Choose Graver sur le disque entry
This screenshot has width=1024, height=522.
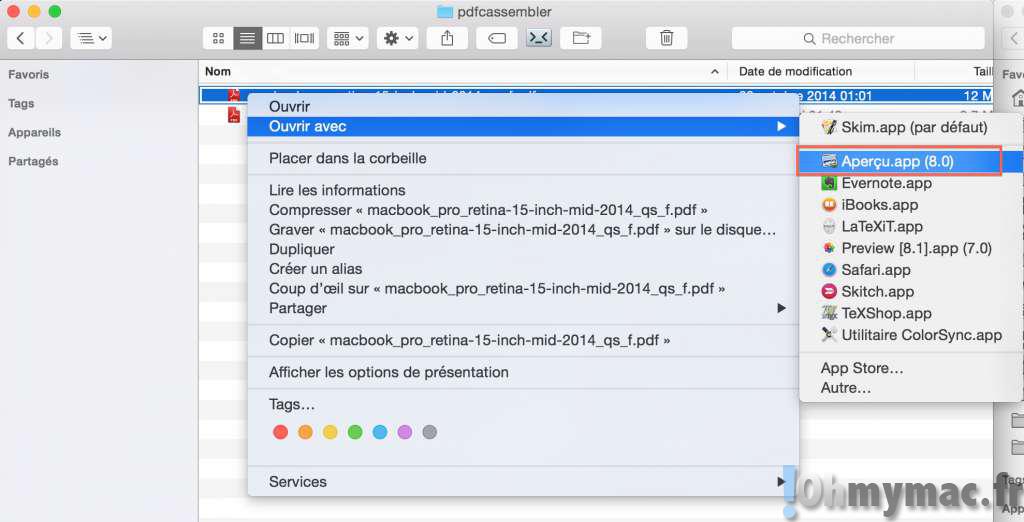(x=523, y=229)
